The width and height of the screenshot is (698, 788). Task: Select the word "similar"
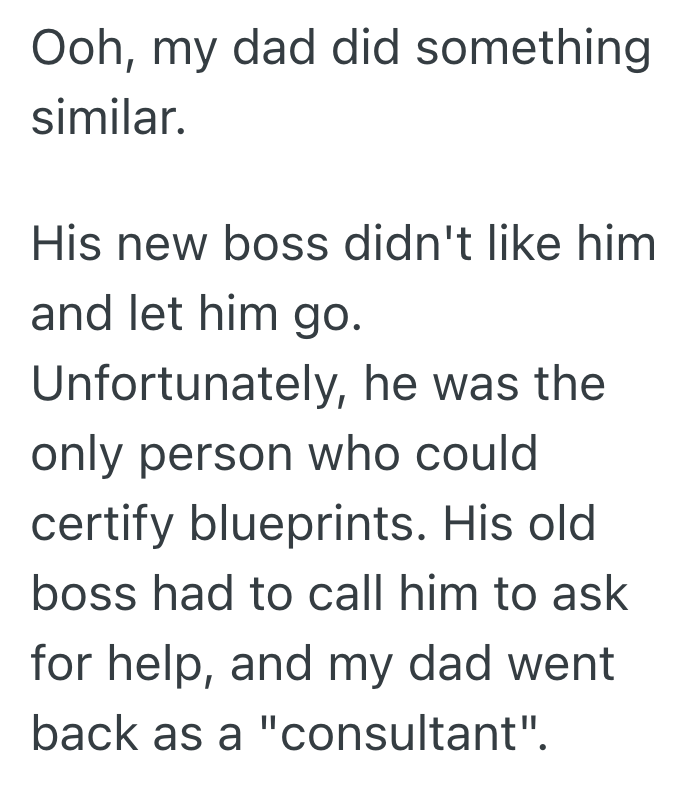(104, 120)
